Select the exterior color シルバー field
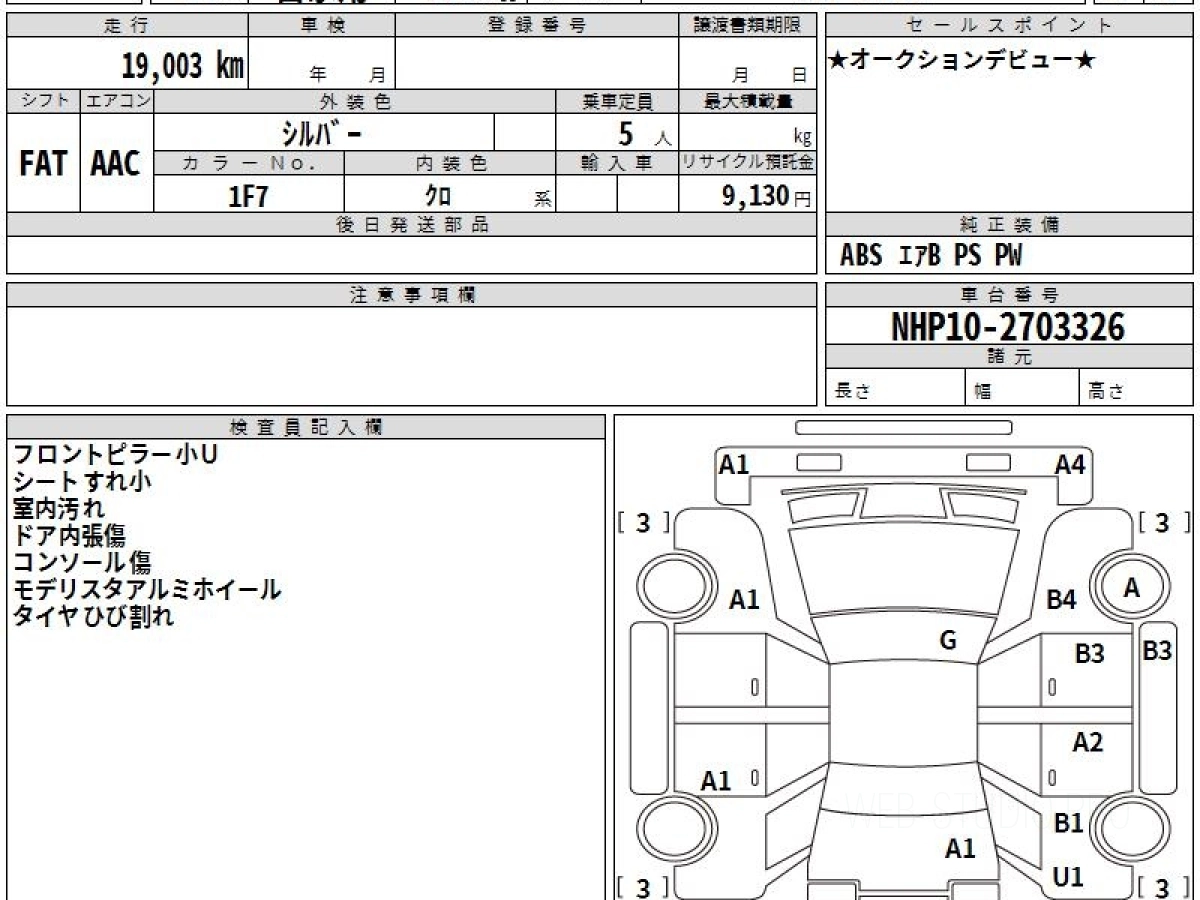 pyautogui.click(x=322, y=133)
